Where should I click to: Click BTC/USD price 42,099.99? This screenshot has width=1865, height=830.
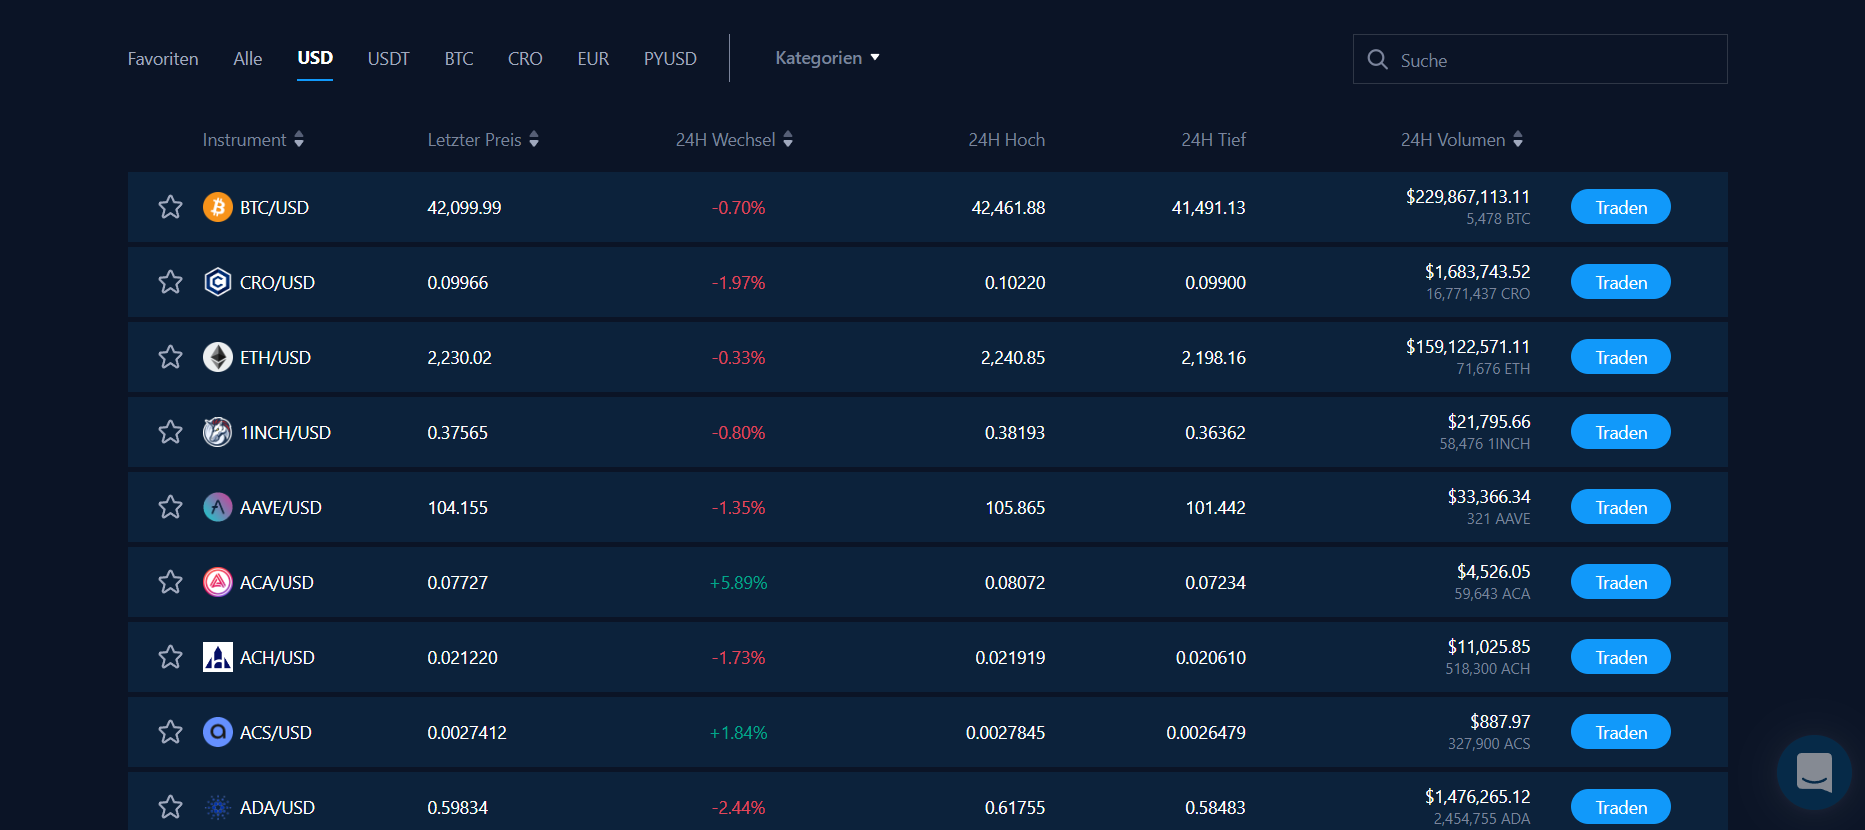pos(464,207)
